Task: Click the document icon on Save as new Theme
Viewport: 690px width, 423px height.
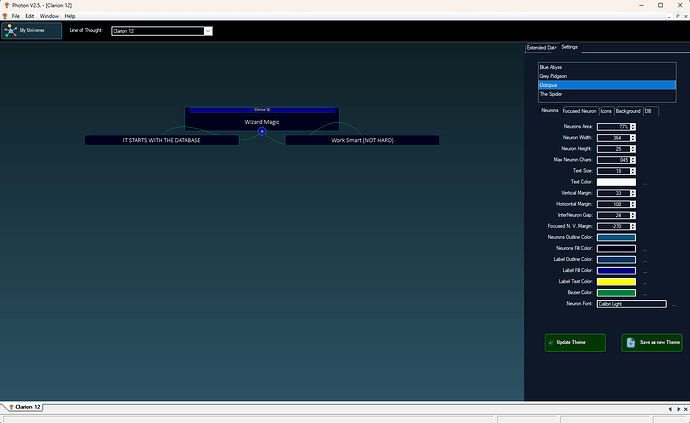Action: 631,343
